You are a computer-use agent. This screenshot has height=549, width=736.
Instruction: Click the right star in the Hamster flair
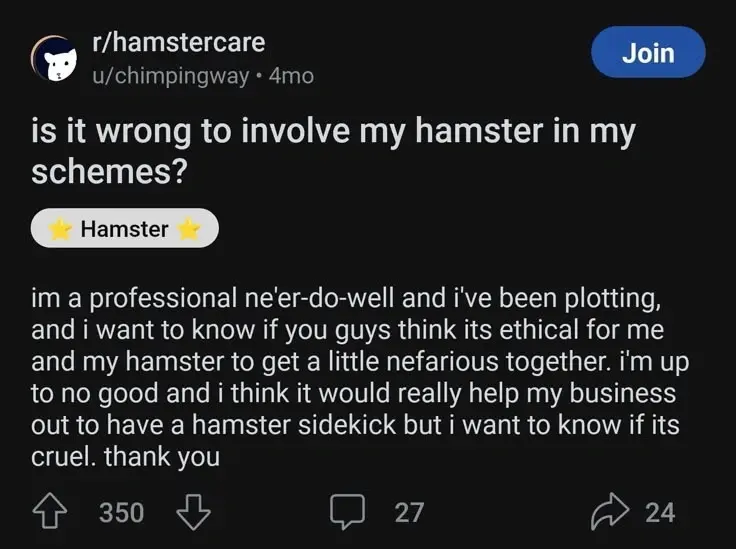click(189, 229)
